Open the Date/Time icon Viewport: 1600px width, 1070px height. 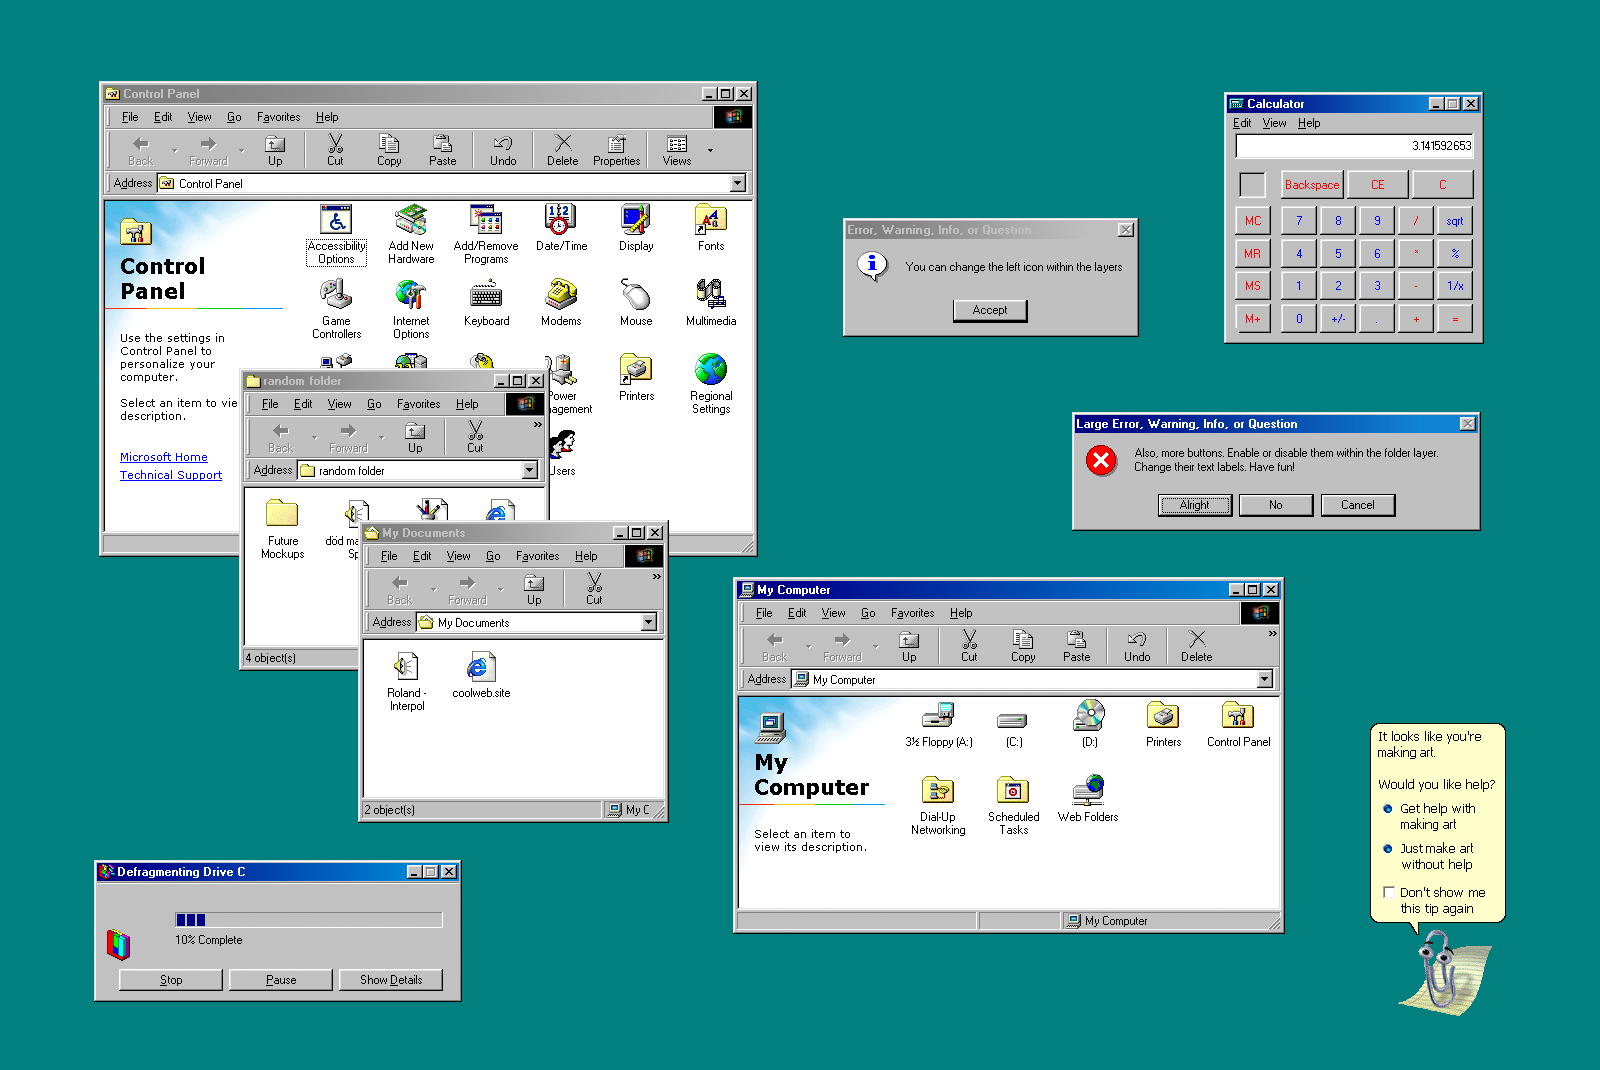pyautogui.click(x=561, y=228)
